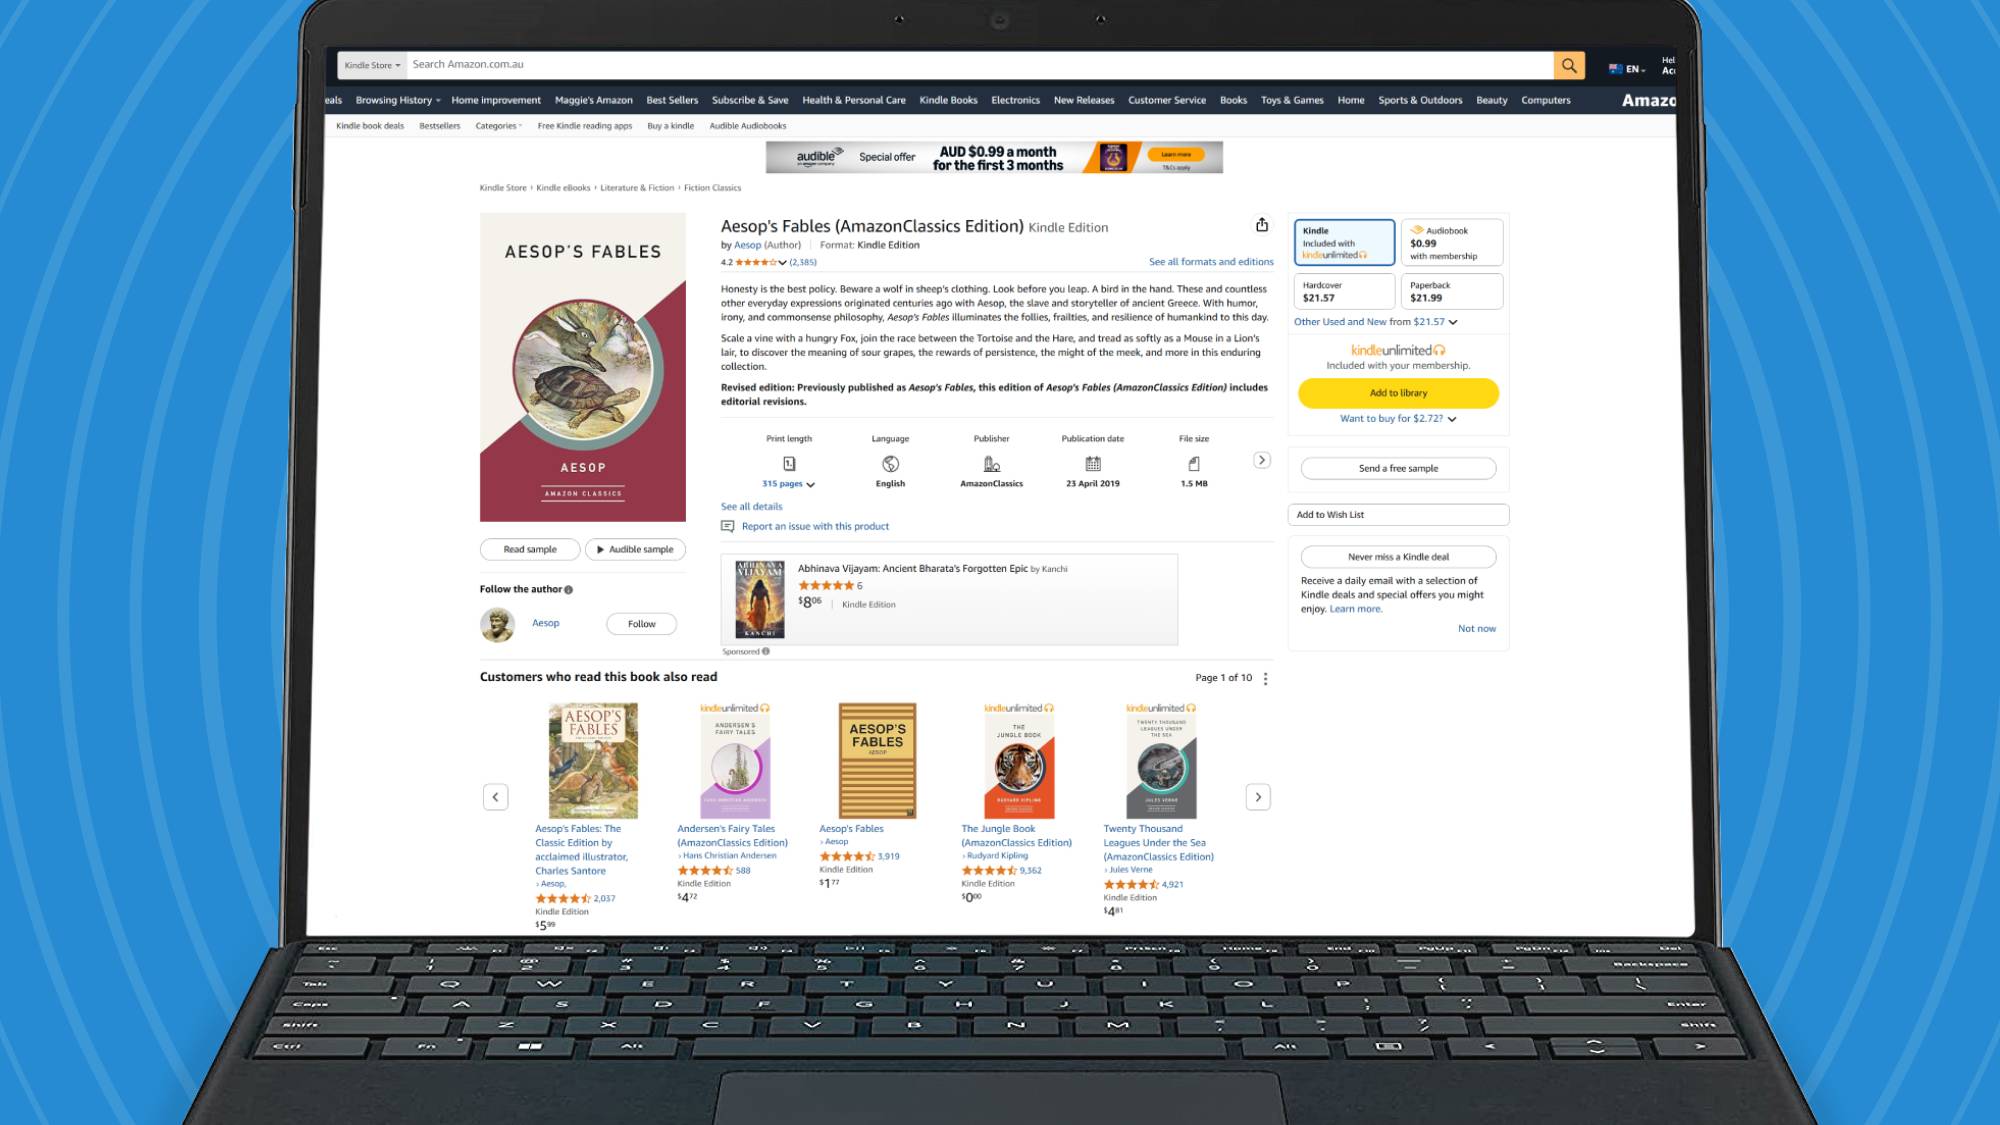Play the Audible sample

click(x=635, y=549)
